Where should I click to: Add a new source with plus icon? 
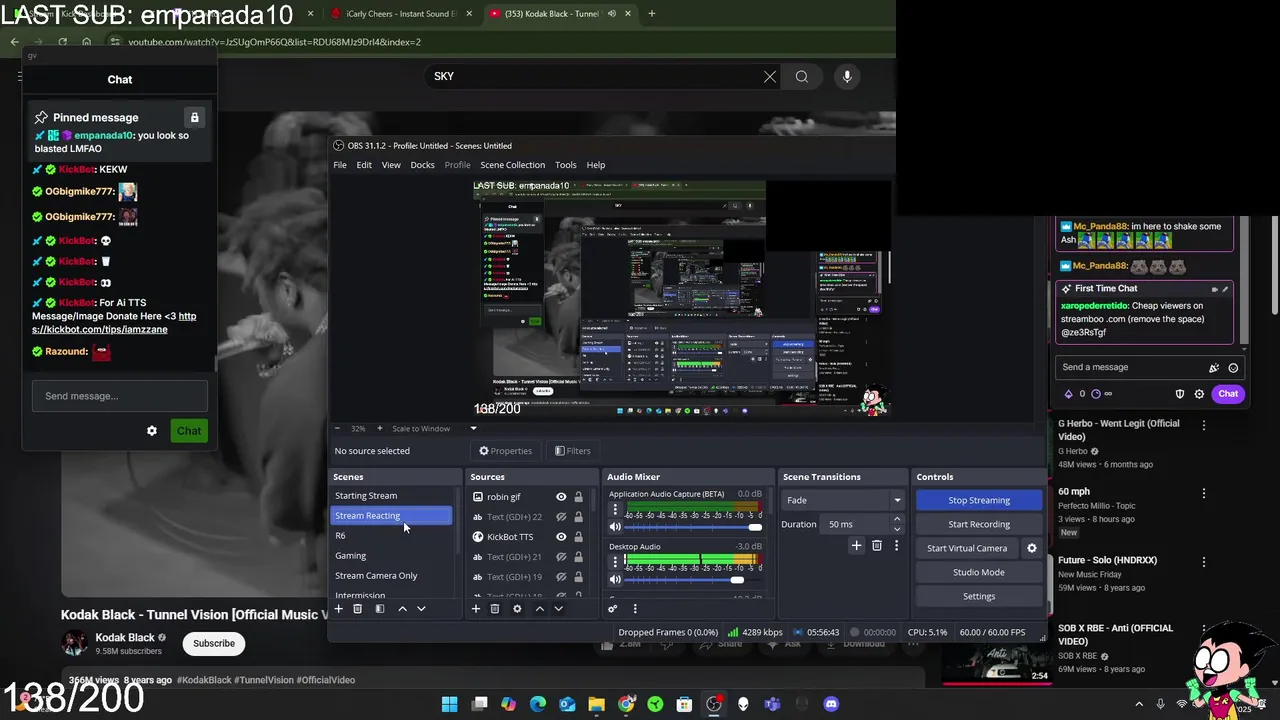coord(475,608)
